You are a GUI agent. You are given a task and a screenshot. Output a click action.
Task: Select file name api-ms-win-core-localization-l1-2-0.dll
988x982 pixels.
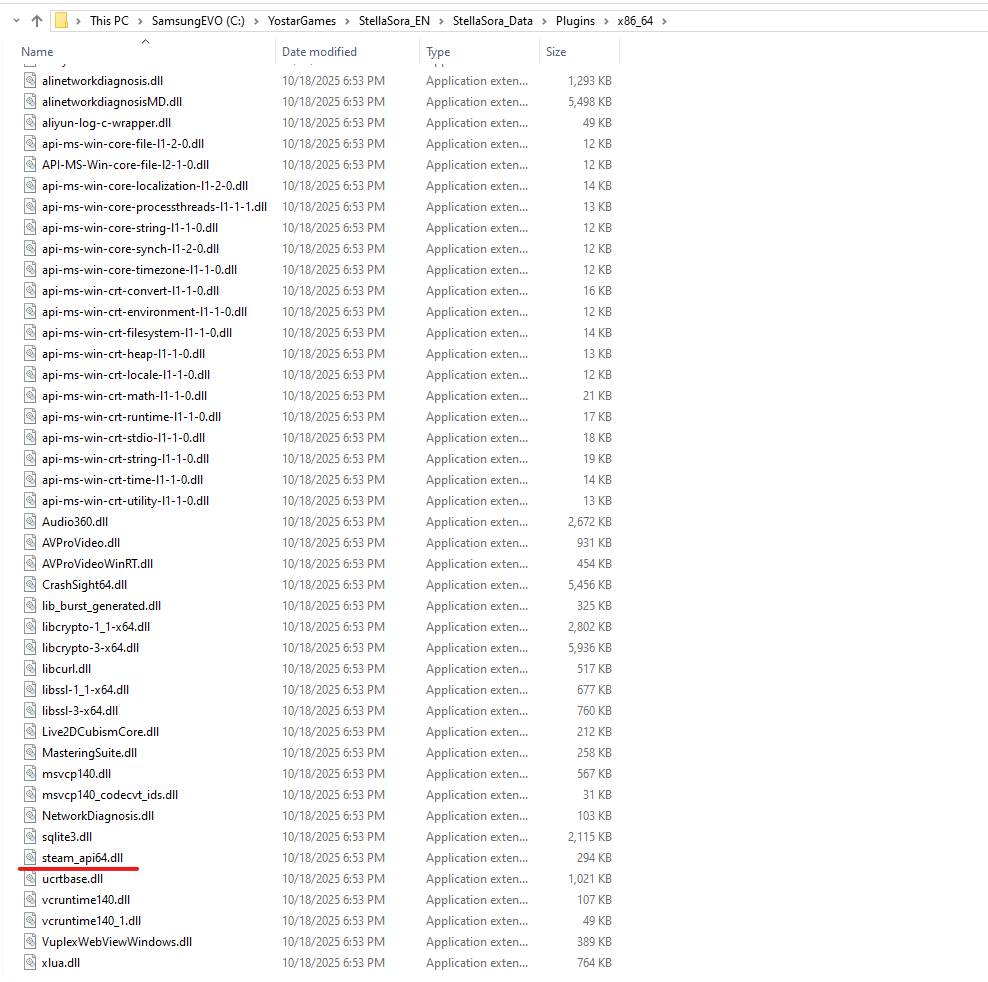click(x=145, y=185)
